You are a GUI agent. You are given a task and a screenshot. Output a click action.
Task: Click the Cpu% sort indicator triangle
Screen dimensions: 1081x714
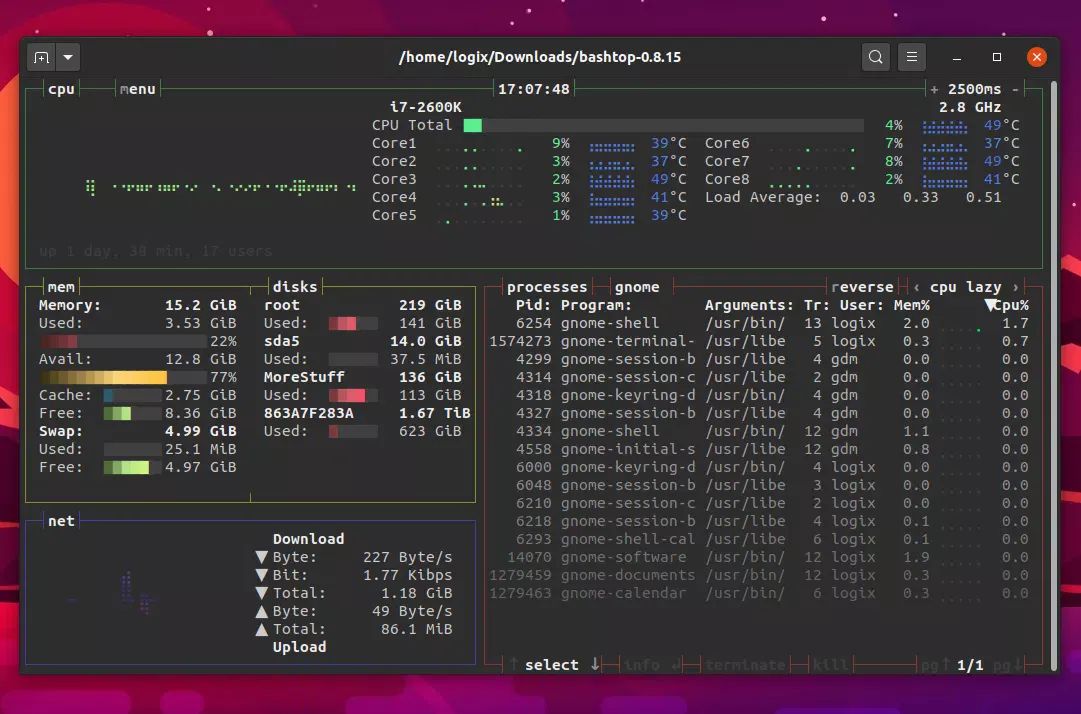click(990, 305)
